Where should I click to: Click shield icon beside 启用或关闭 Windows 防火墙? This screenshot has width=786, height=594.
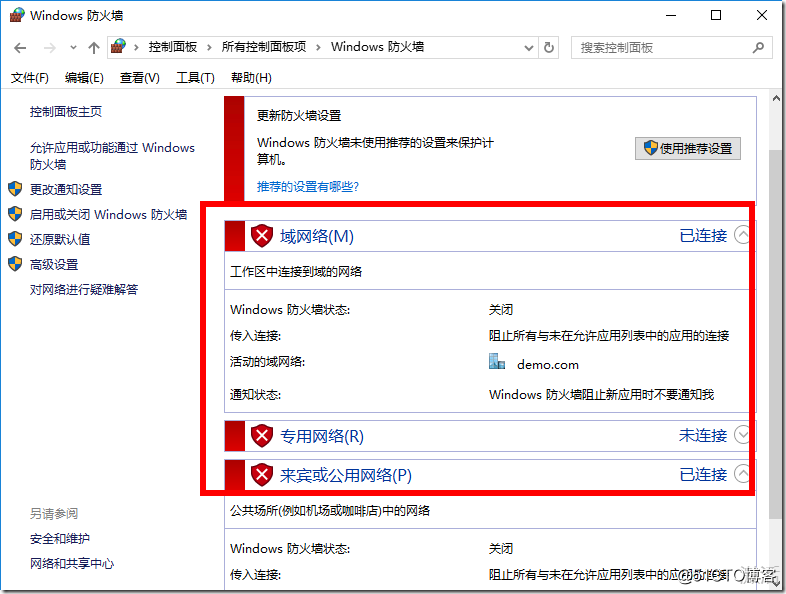coord(15,214)
